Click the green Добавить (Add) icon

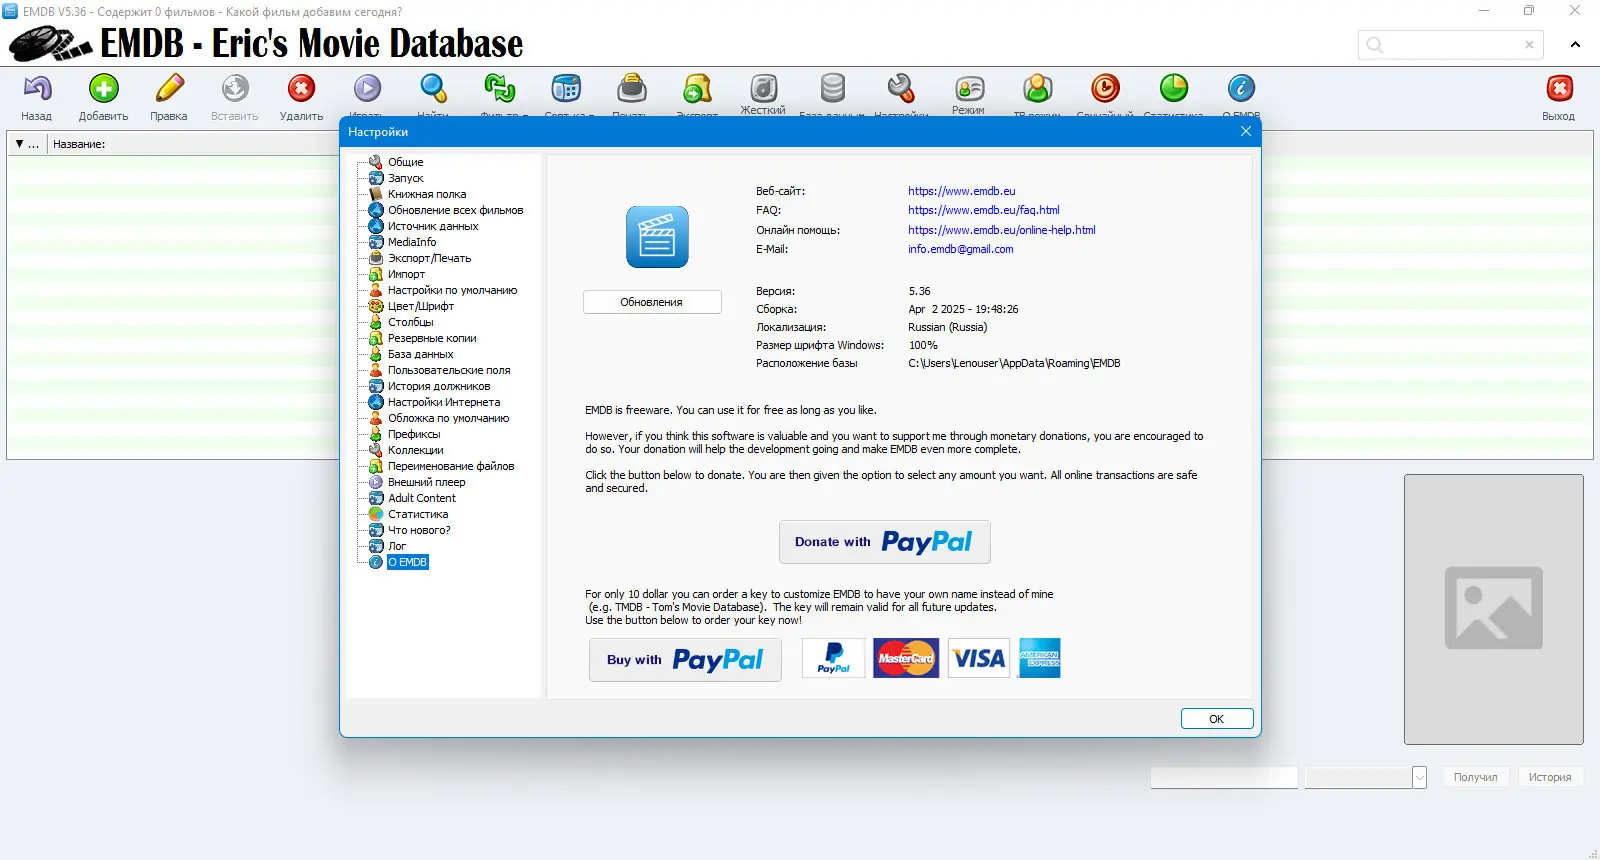[103, 89]
